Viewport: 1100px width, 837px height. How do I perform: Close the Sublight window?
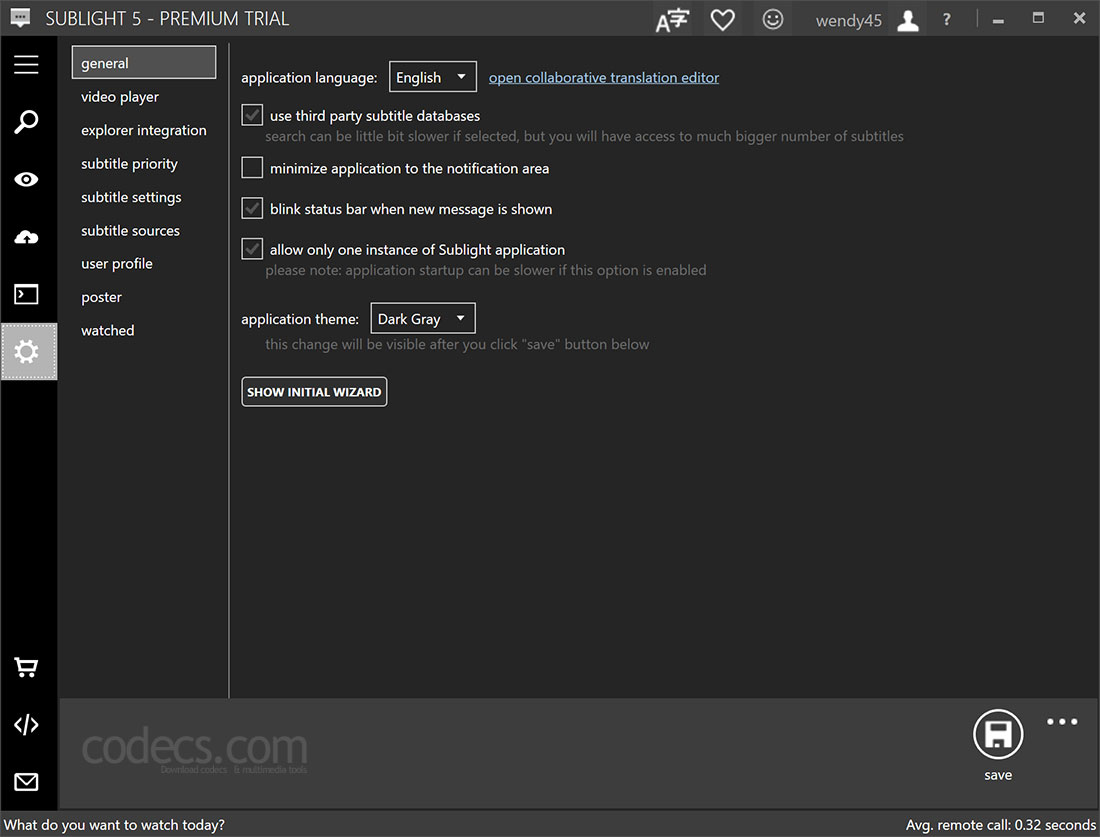(x=1079, y=18)
